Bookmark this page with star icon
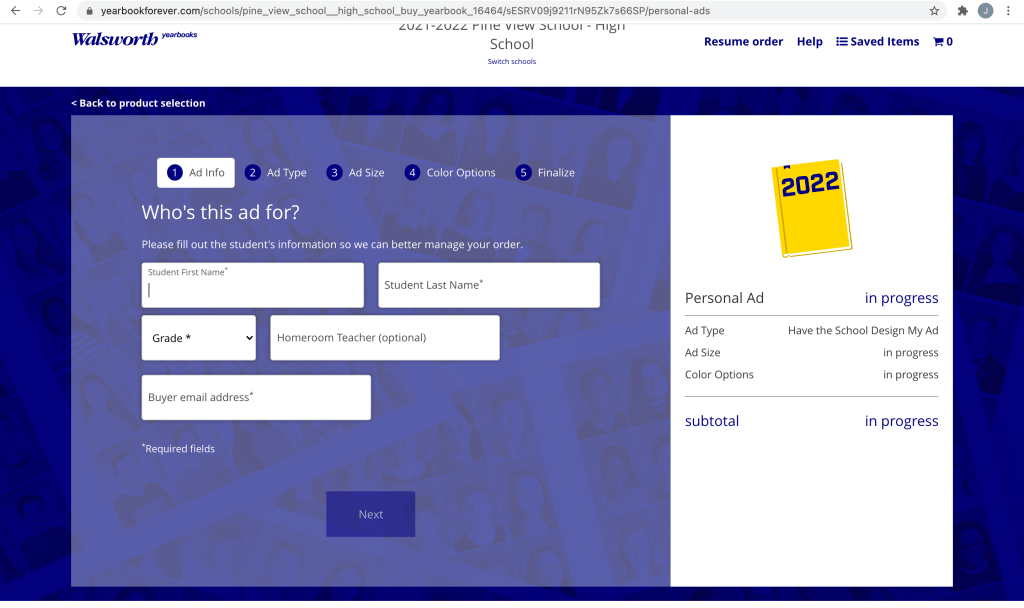Screen dimensions: 1024x608 pyautogui.click(x=934, y=11)
